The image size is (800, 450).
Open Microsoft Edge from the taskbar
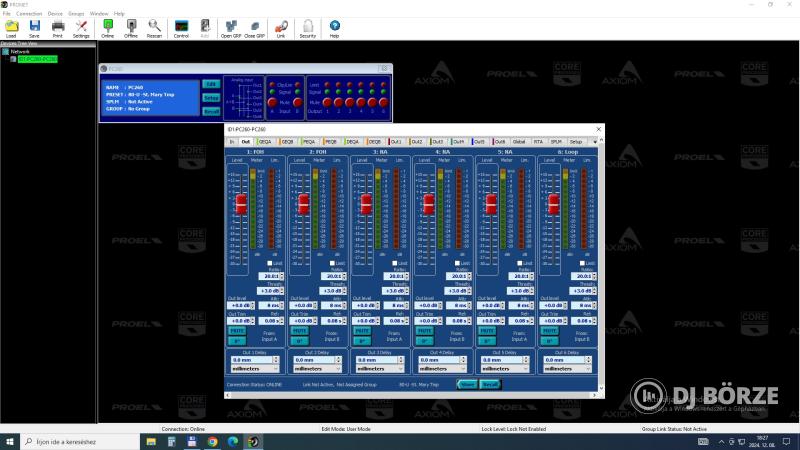click(233, 442)
